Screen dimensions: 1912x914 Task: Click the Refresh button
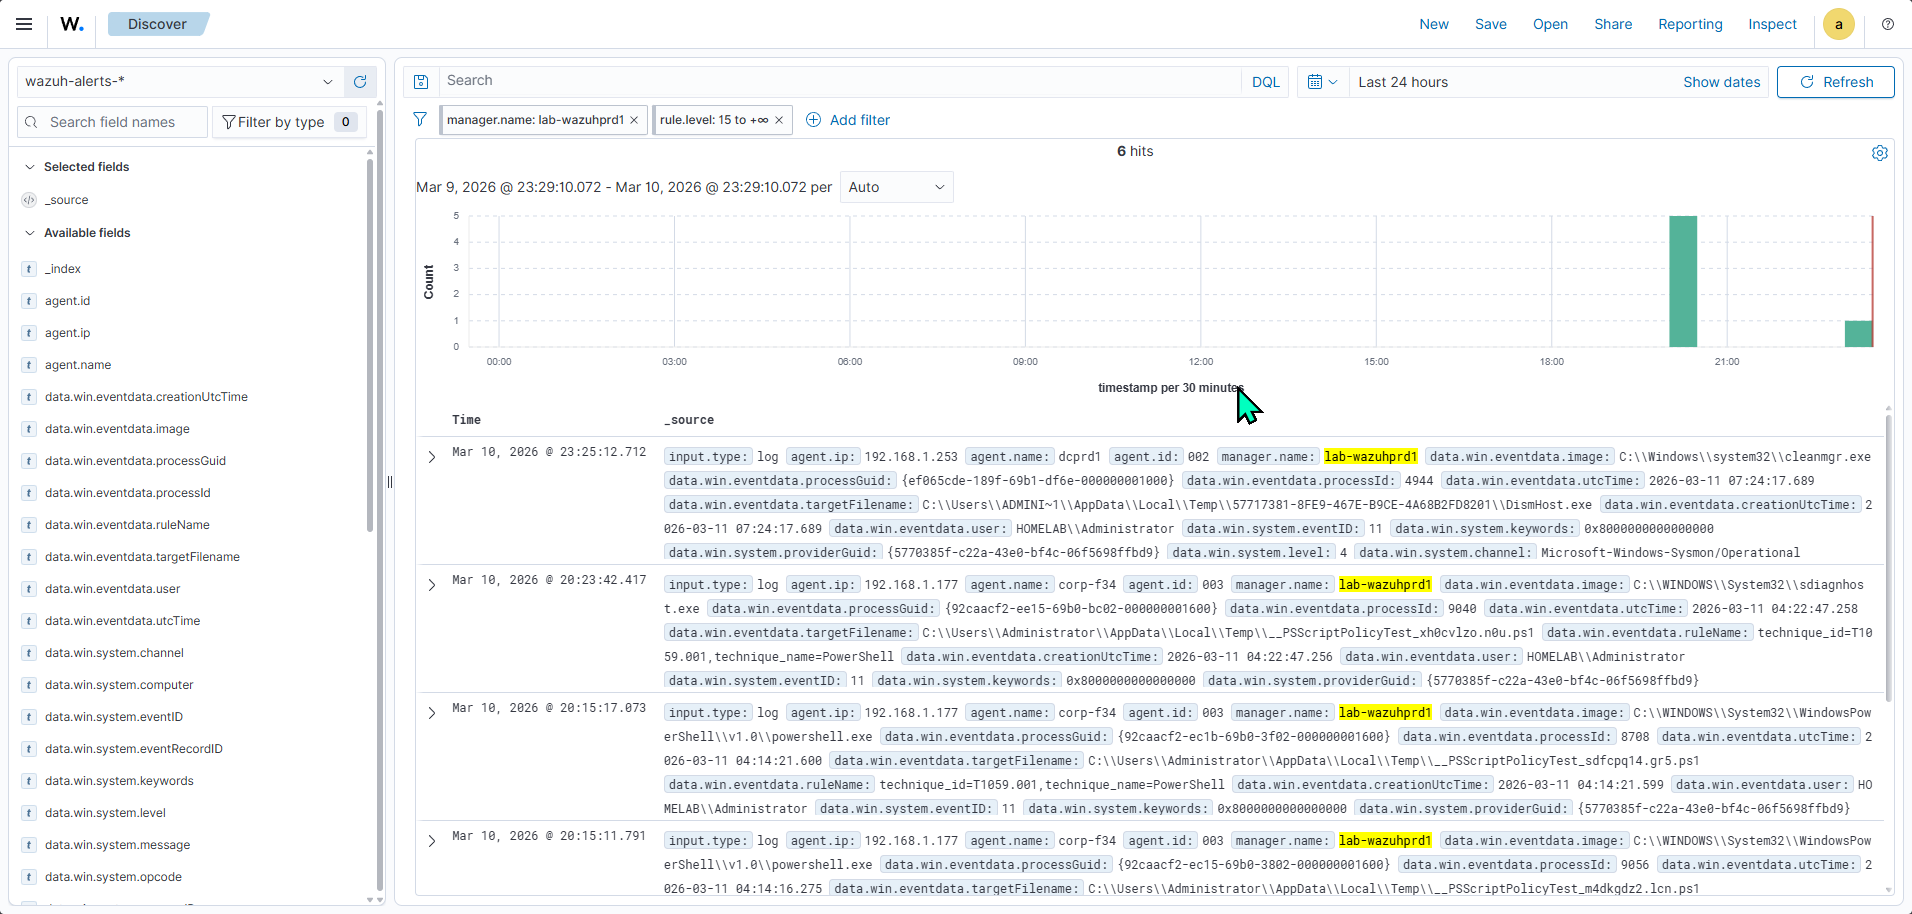click(1835, 82)
